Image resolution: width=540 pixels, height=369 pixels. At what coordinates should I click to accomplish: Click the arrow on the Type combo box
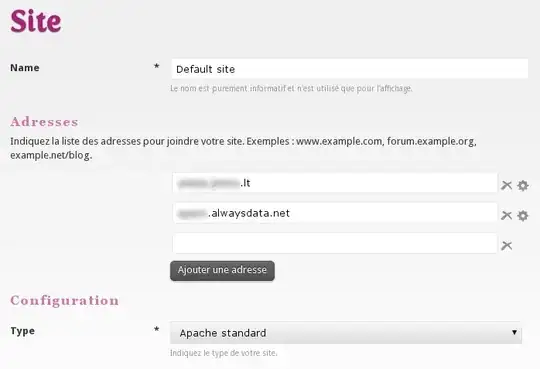(x=514, y=332)
